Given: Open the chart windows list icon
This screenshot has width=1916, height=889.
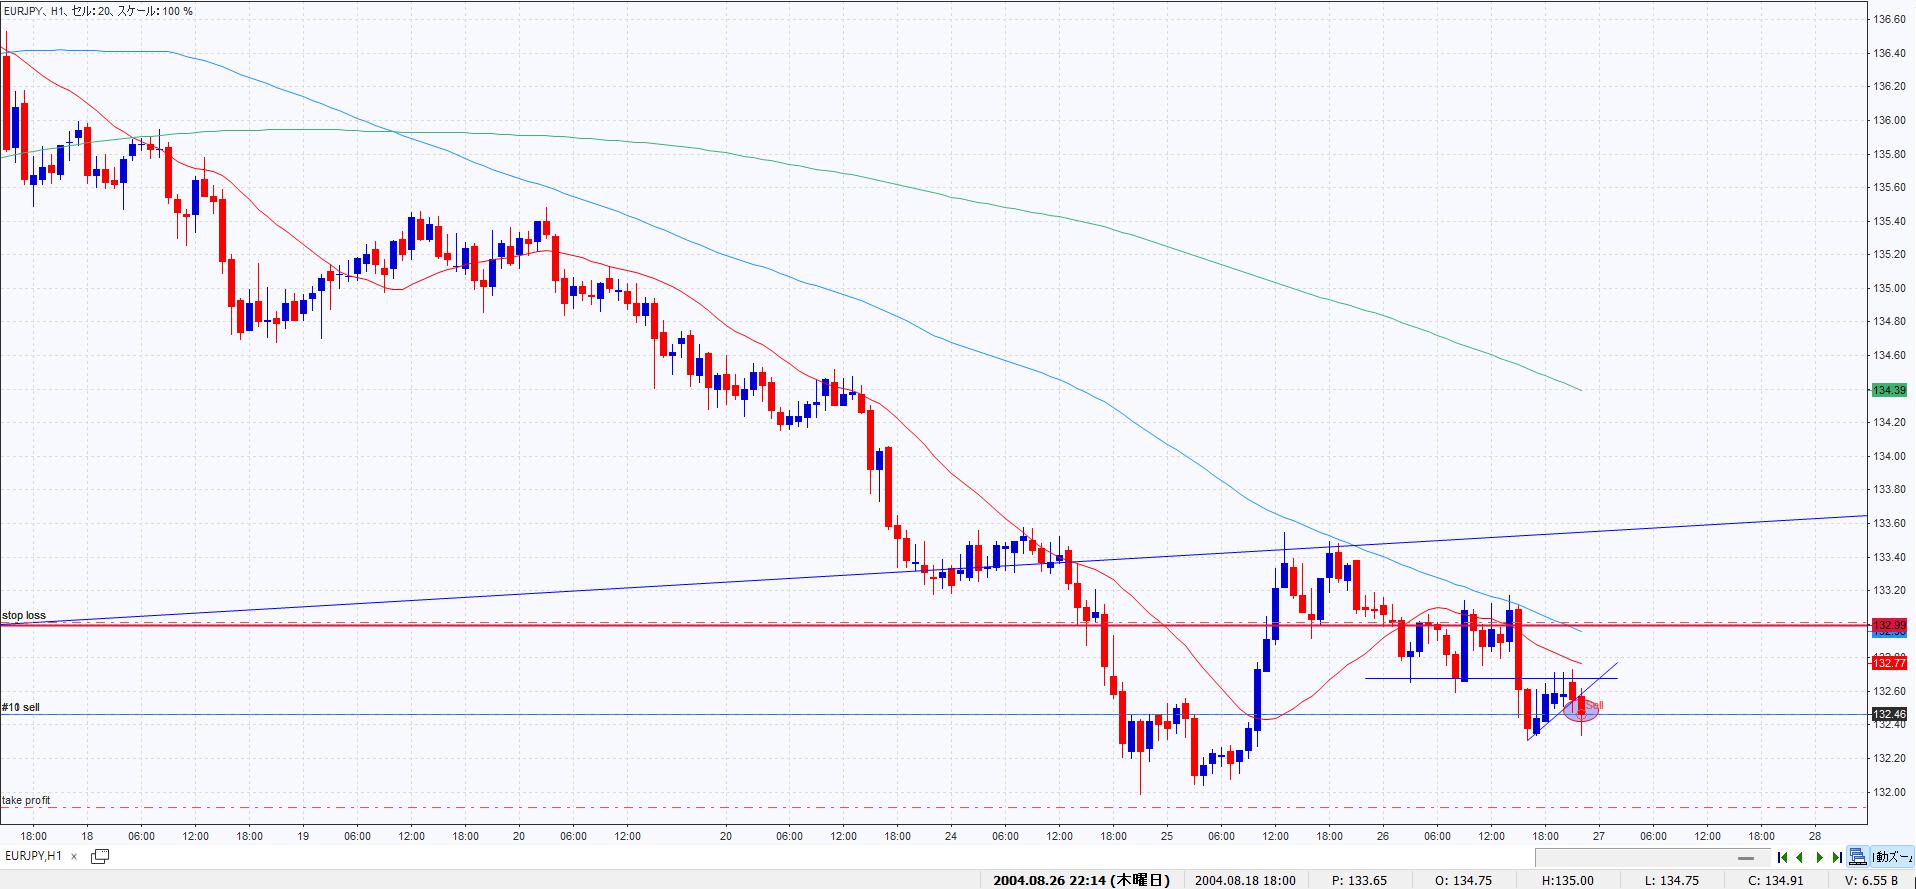Looking at the screenshot, I should pos(100,856).
